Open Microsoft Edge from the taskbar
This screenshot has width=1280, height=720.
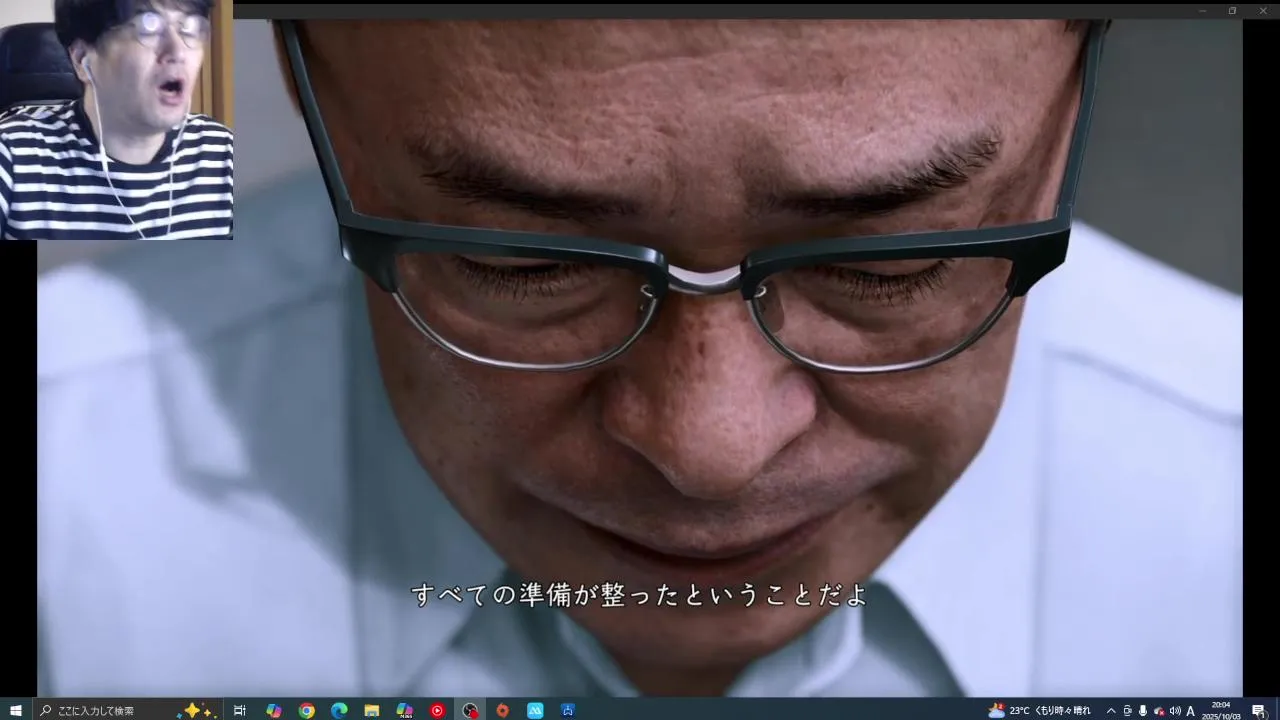[x=339, y=710]
